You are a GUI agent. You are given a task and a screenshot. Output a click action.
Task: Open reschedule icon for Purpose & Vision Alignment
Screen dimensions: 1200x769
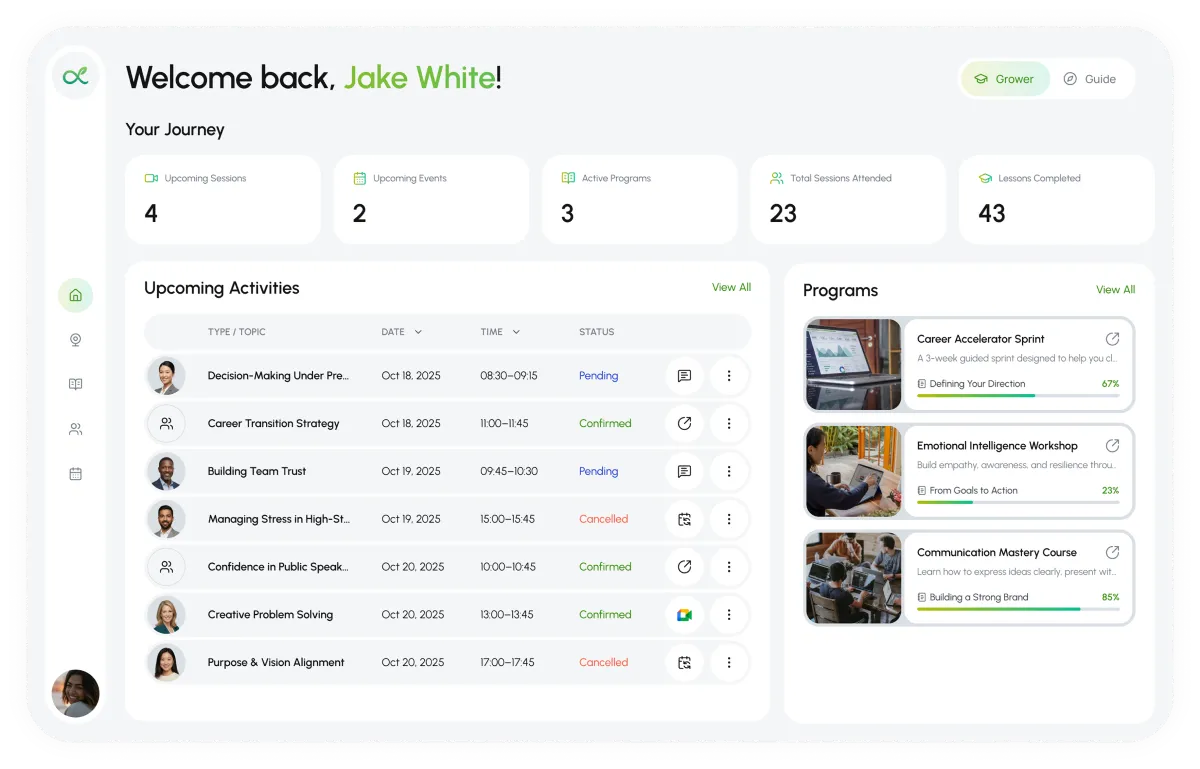684,662
